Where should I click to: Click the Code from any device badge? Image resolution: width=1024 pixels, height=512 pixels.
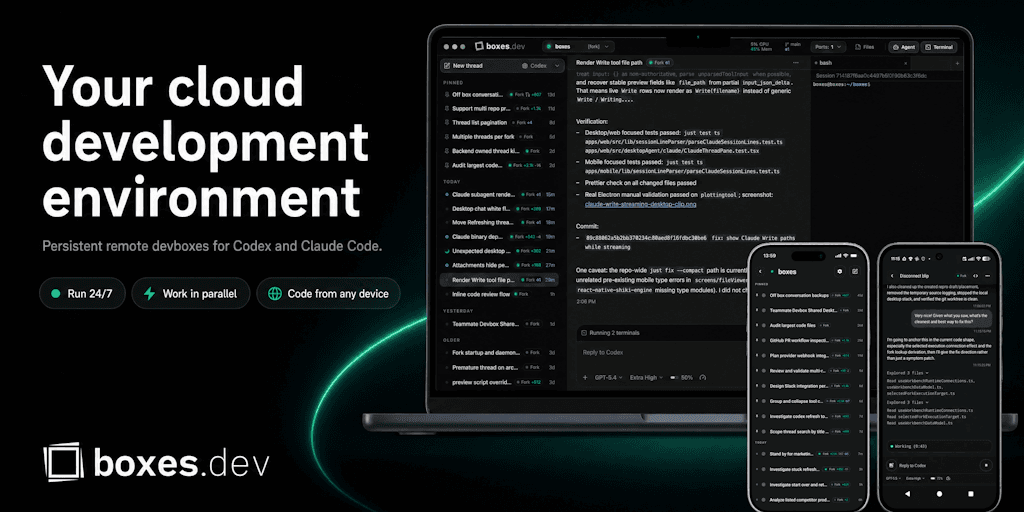coord(328,294)
